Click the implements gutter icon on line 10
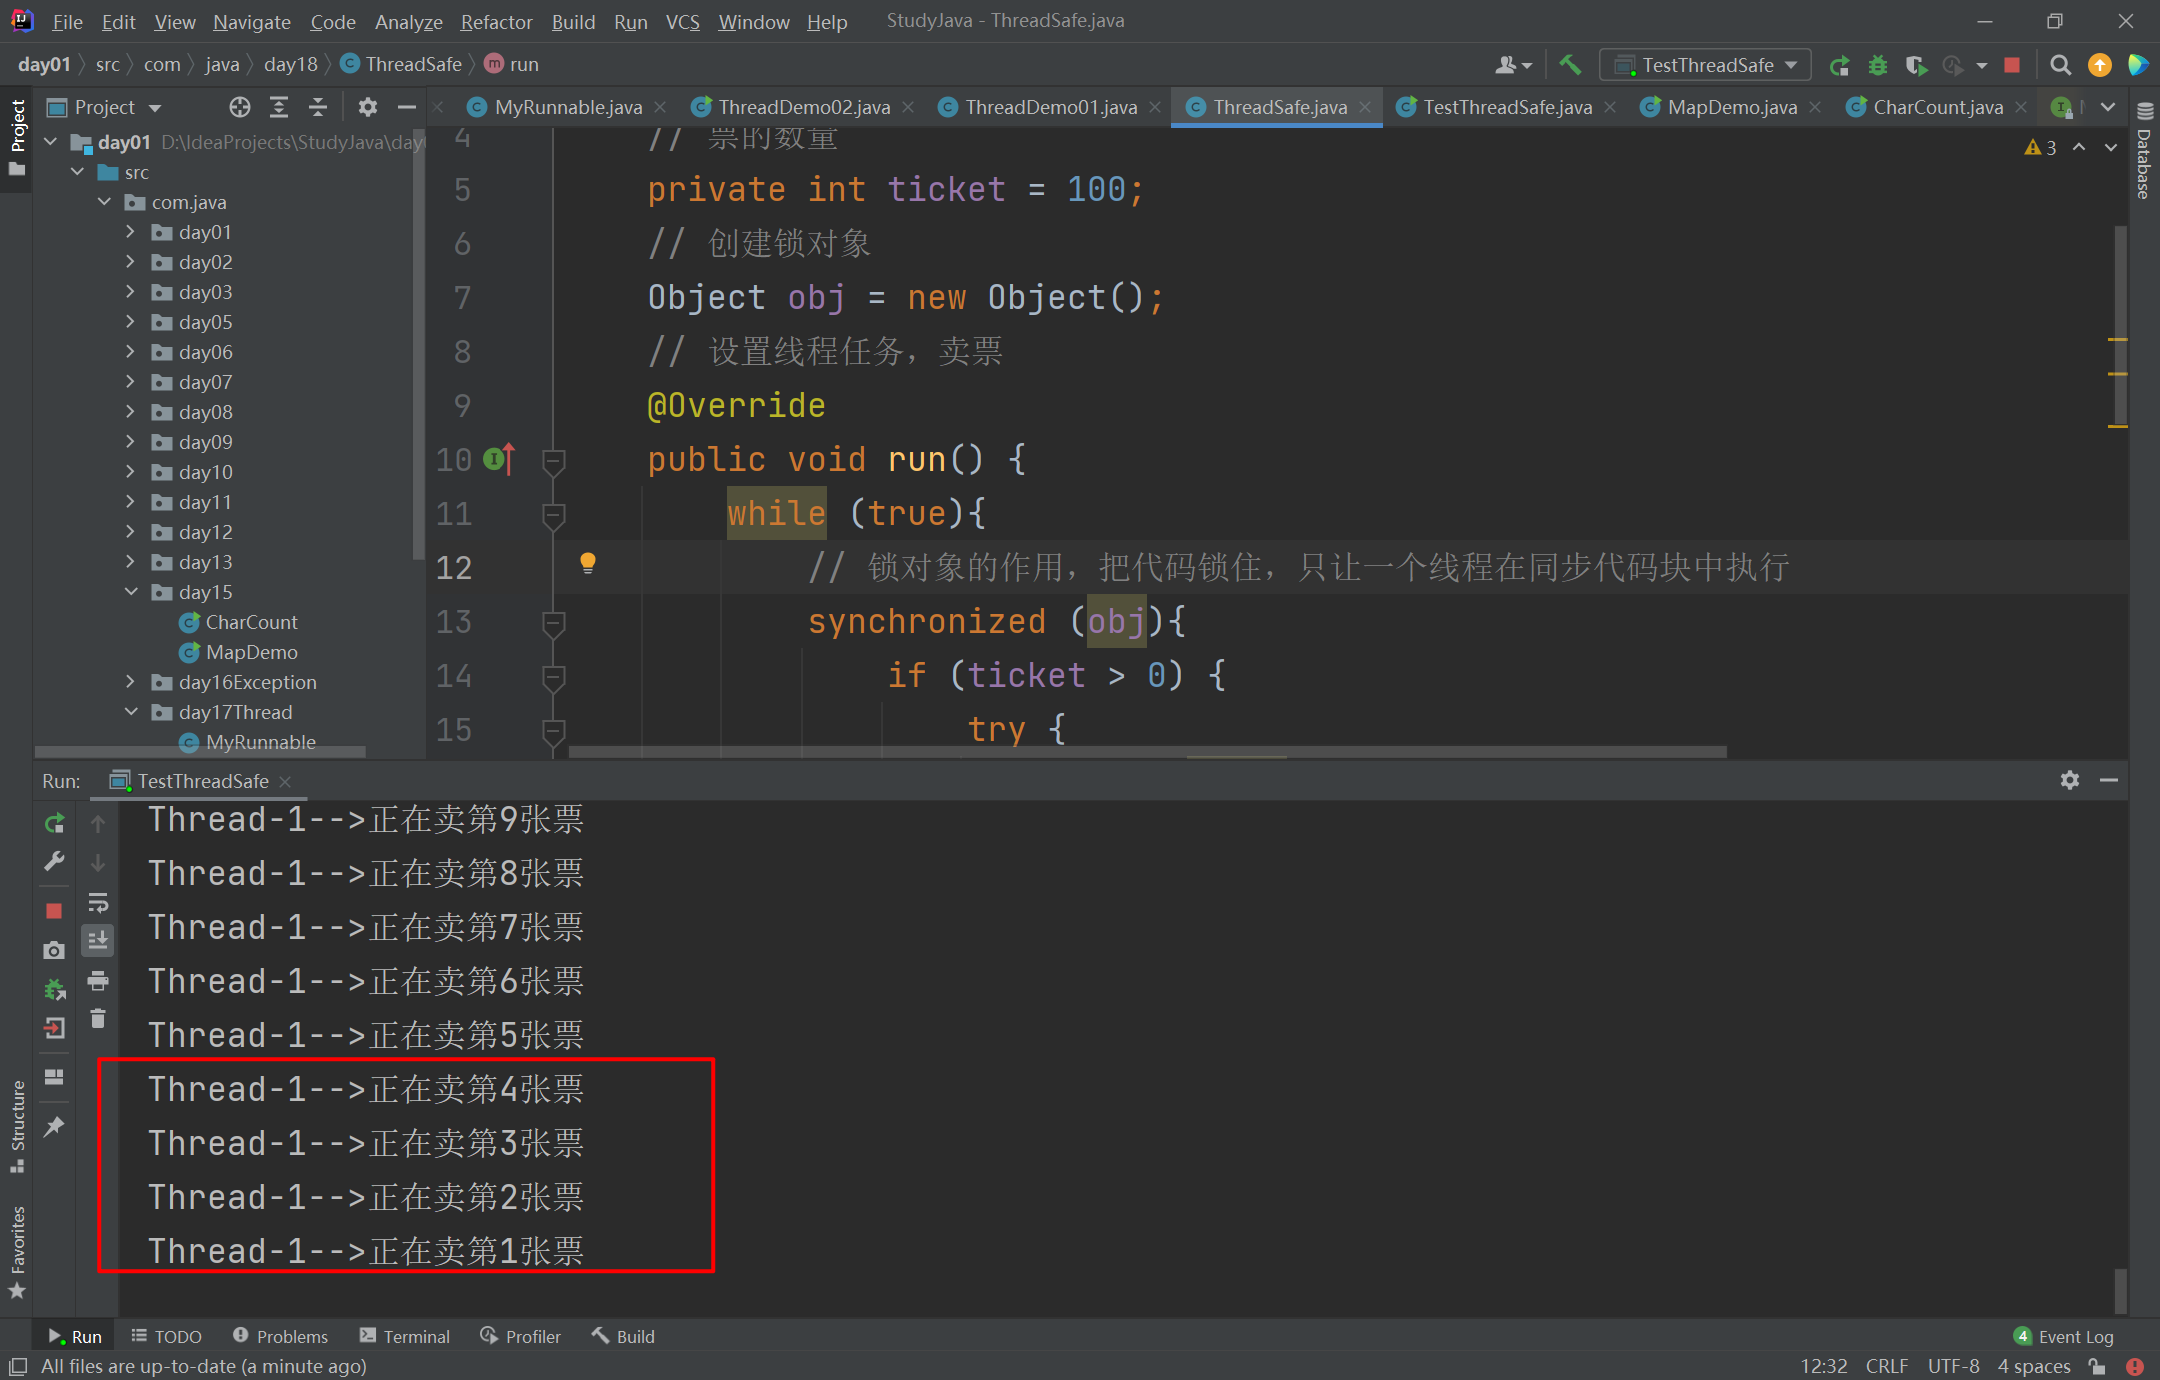The height and width of the screenshot is (1380, 2160). 499,459
